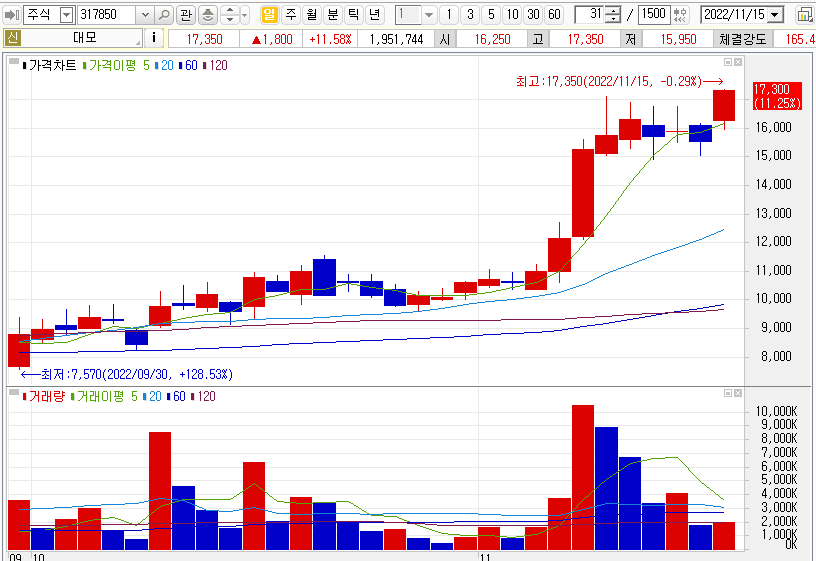Click the 거래량 volume legend label
The height and width of the screenshot is (561, 816).
[x=47, y=397]
